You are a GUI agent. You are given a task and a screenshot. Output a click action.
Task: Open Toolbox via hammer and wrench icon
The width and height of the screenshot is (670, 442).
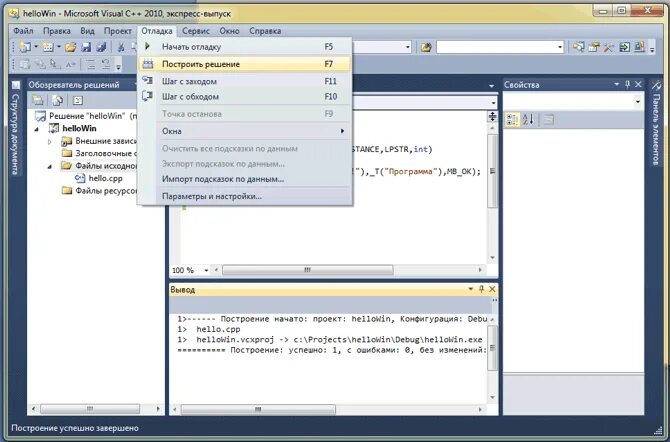608,47
